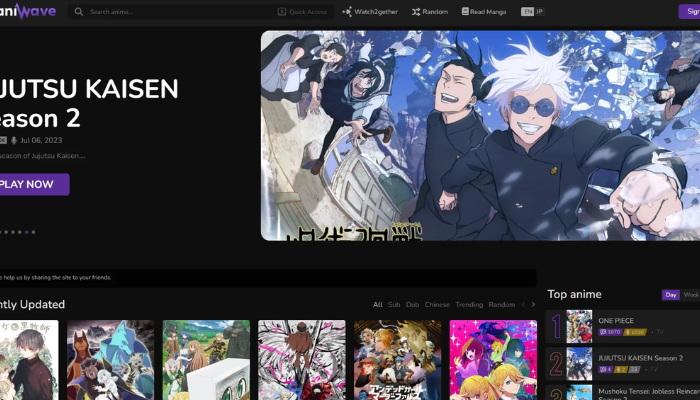The width and height of the screenshot is (700, 400).
Task: Open Watch2gether from the top bar
Action: click(370, 12)
